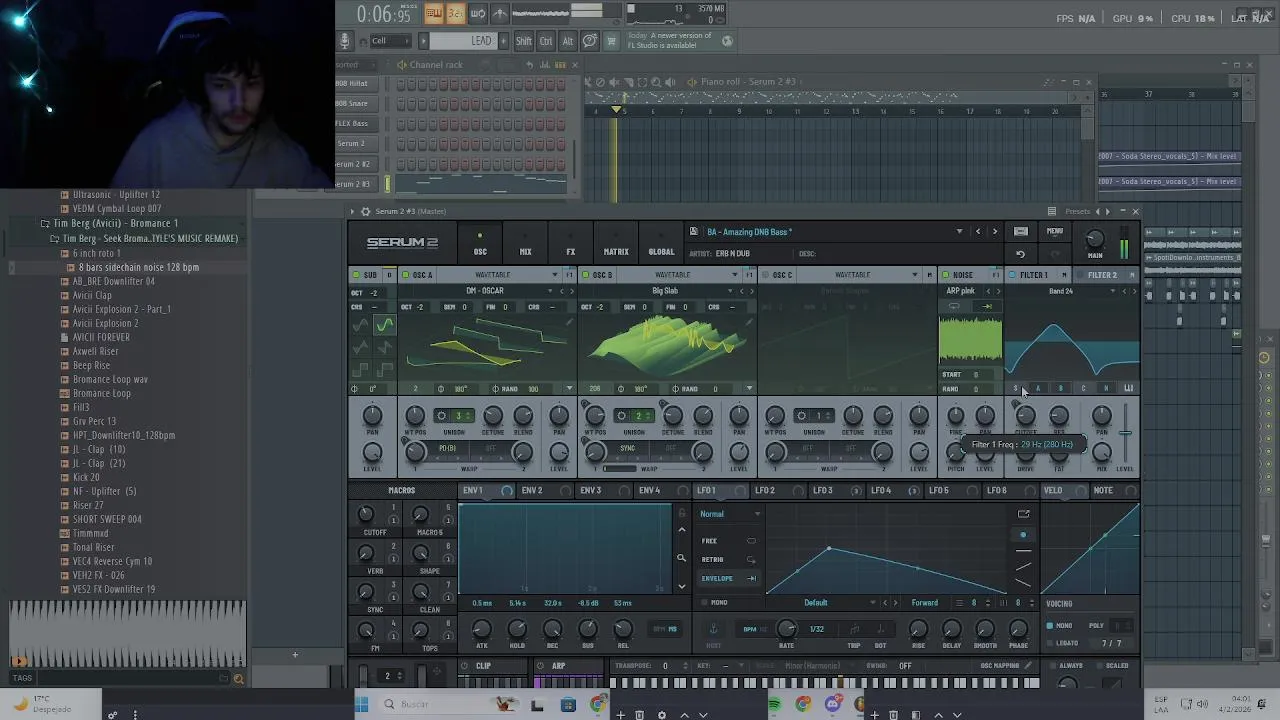This screenshot has width=1280, height=720.
Task: Select the LFO 2 tab
Action: 764,491
